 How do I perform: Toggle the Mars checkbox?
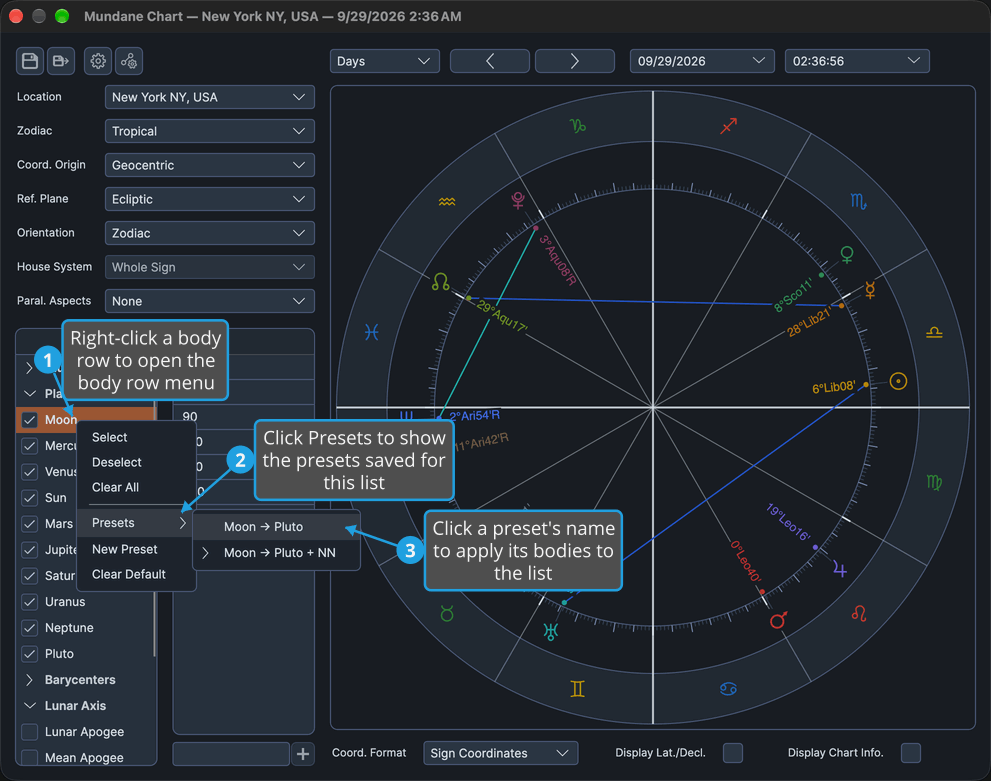pyautogui.click(x=30, y=524)
